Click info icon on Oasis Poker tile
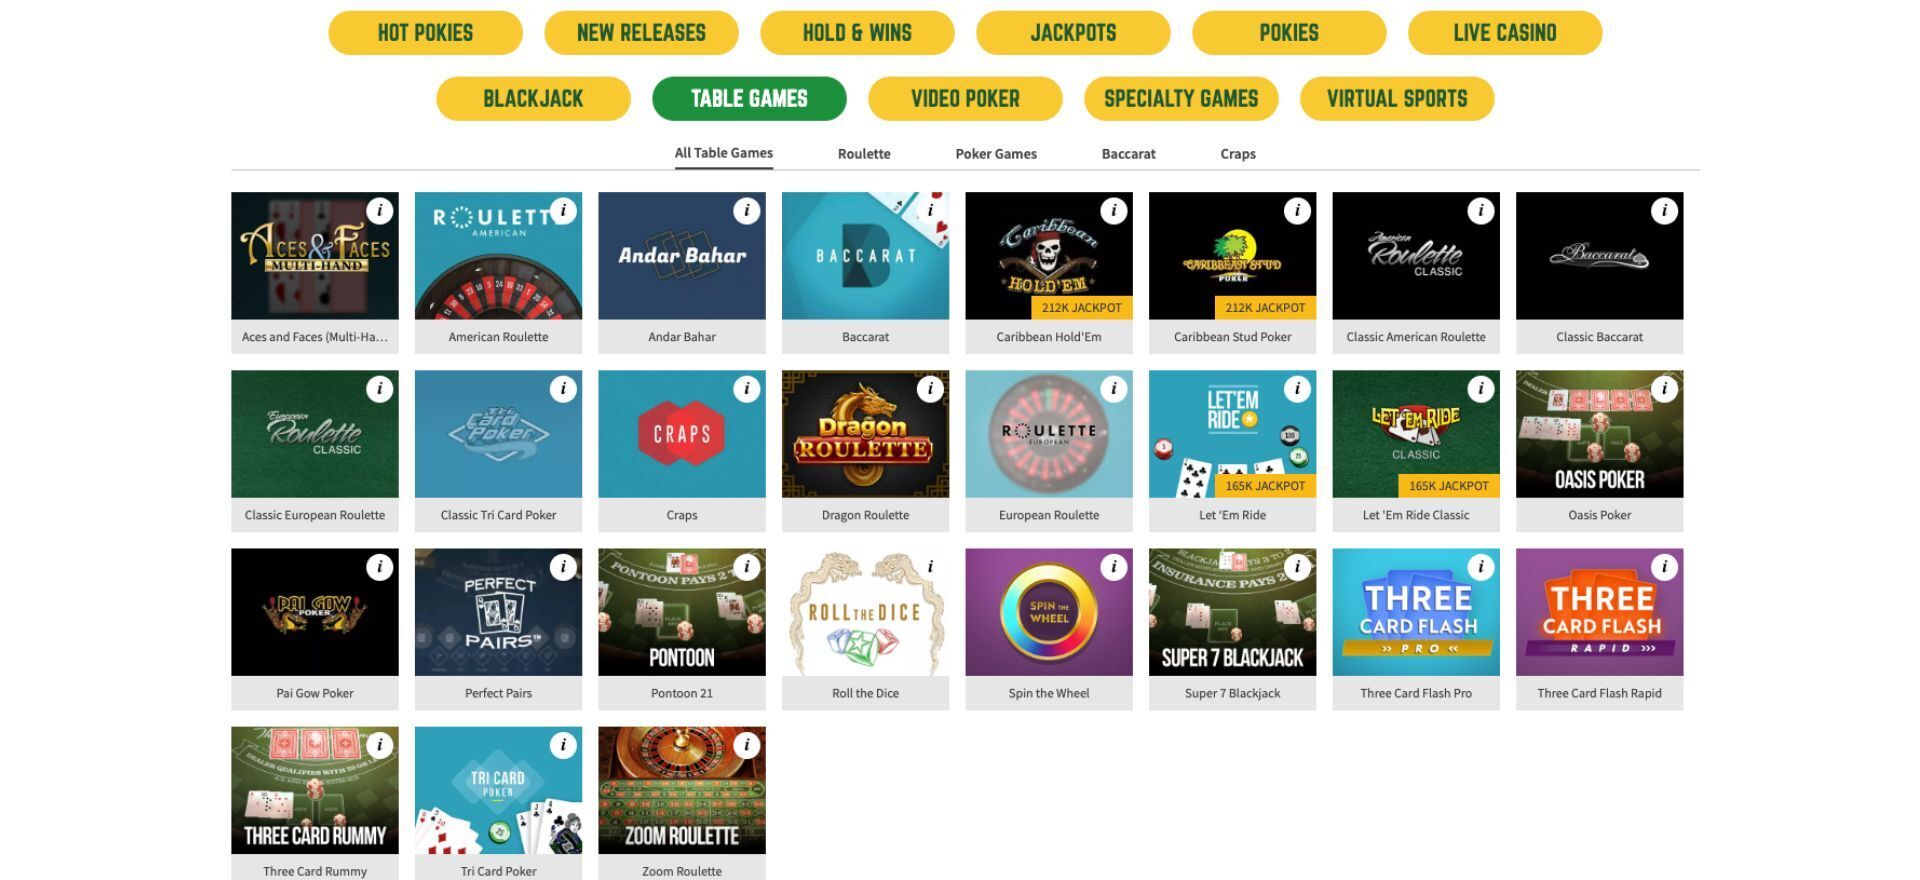 pyautogui.click(x=1664, y=389)
